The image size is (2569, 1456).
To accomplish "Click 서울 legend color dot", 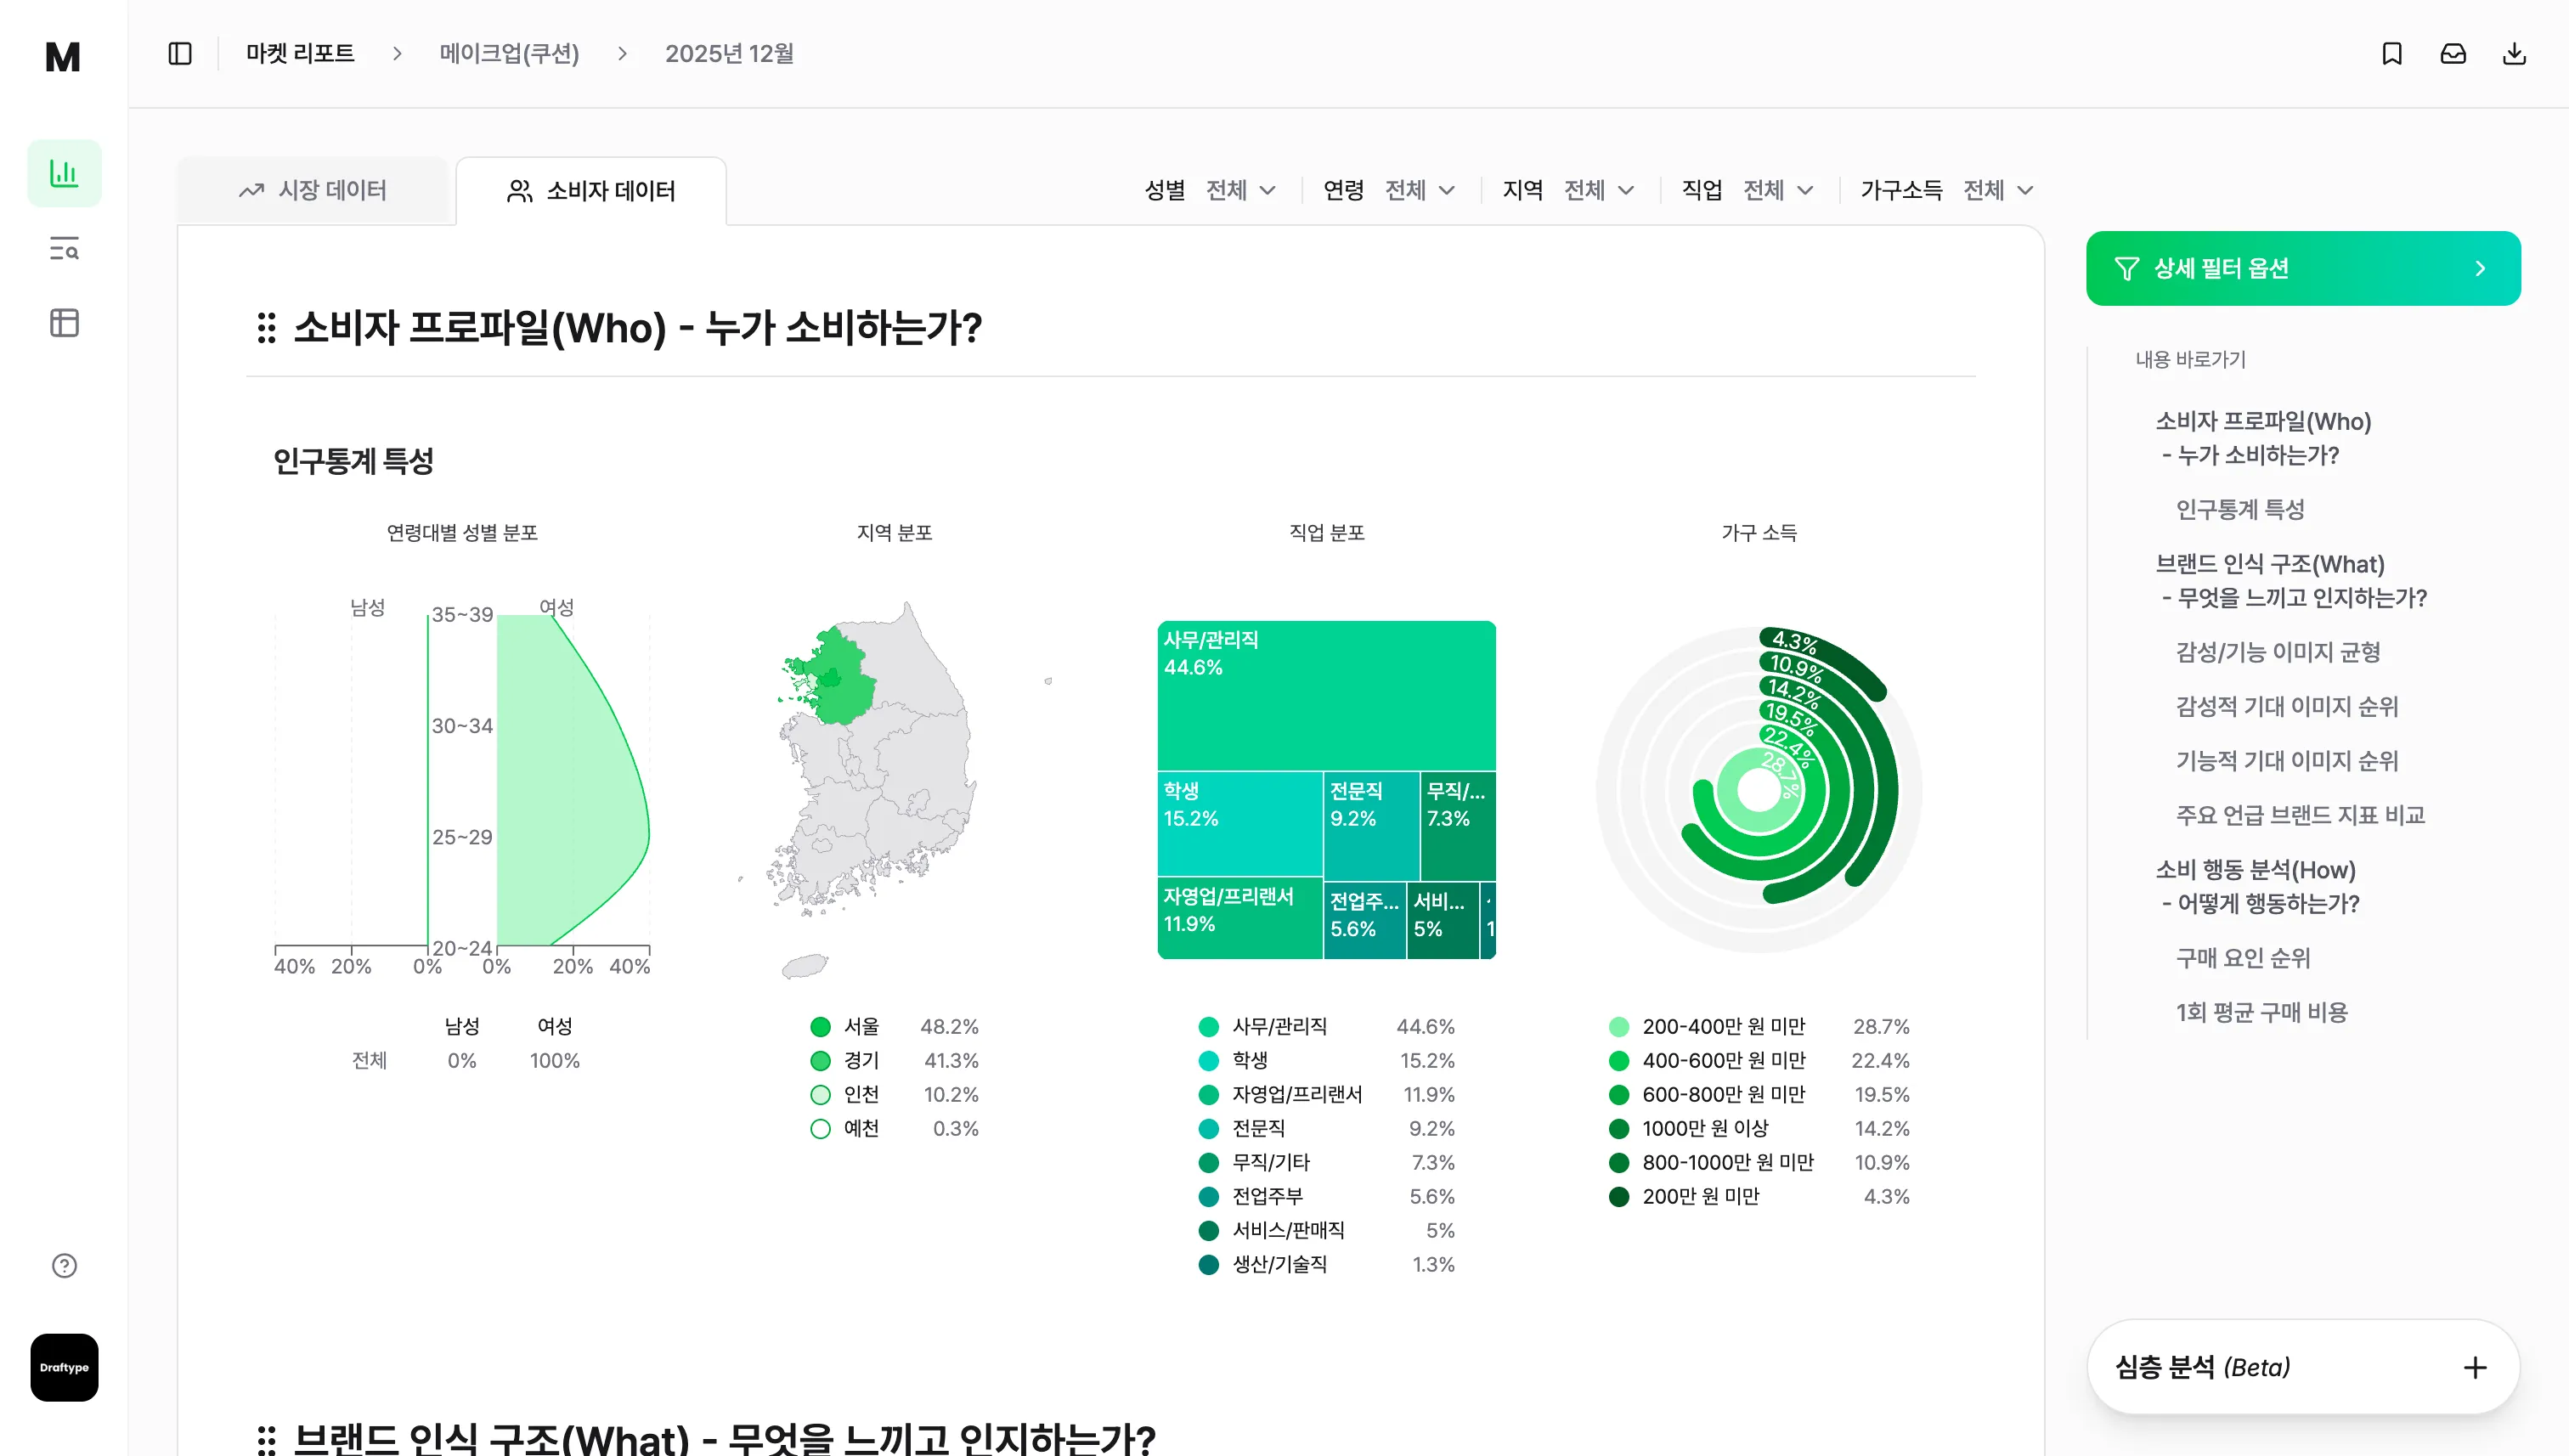I will pos(820,1027).
